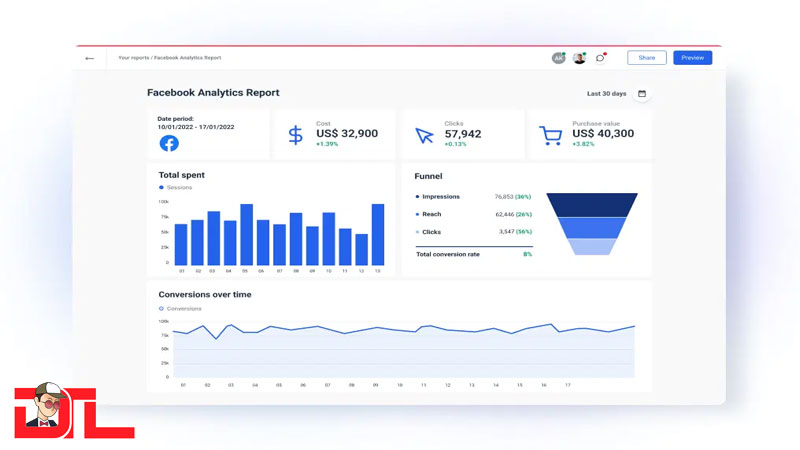This screenshot has width=800, height=450.
Task: Click the Last 30 days label
Action: point(606,94)
